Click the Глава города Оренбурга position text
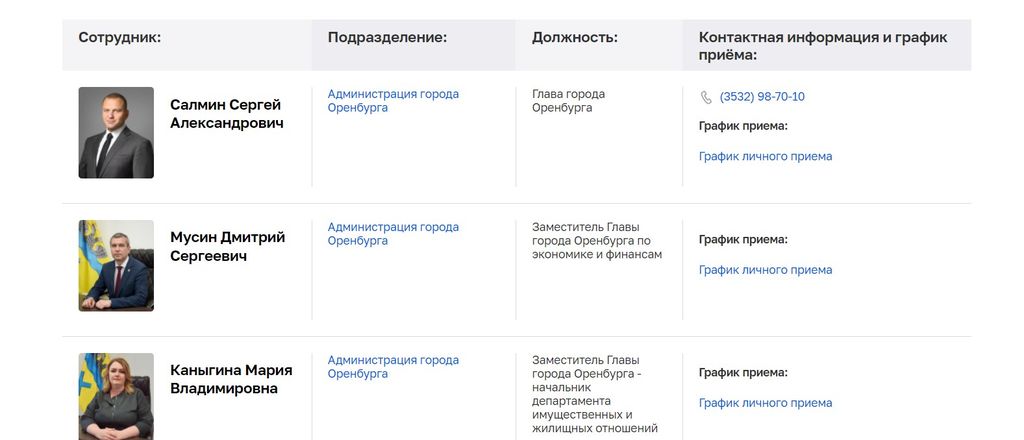Viewport: 1024px width, 440px height. [x=568, y=101]
